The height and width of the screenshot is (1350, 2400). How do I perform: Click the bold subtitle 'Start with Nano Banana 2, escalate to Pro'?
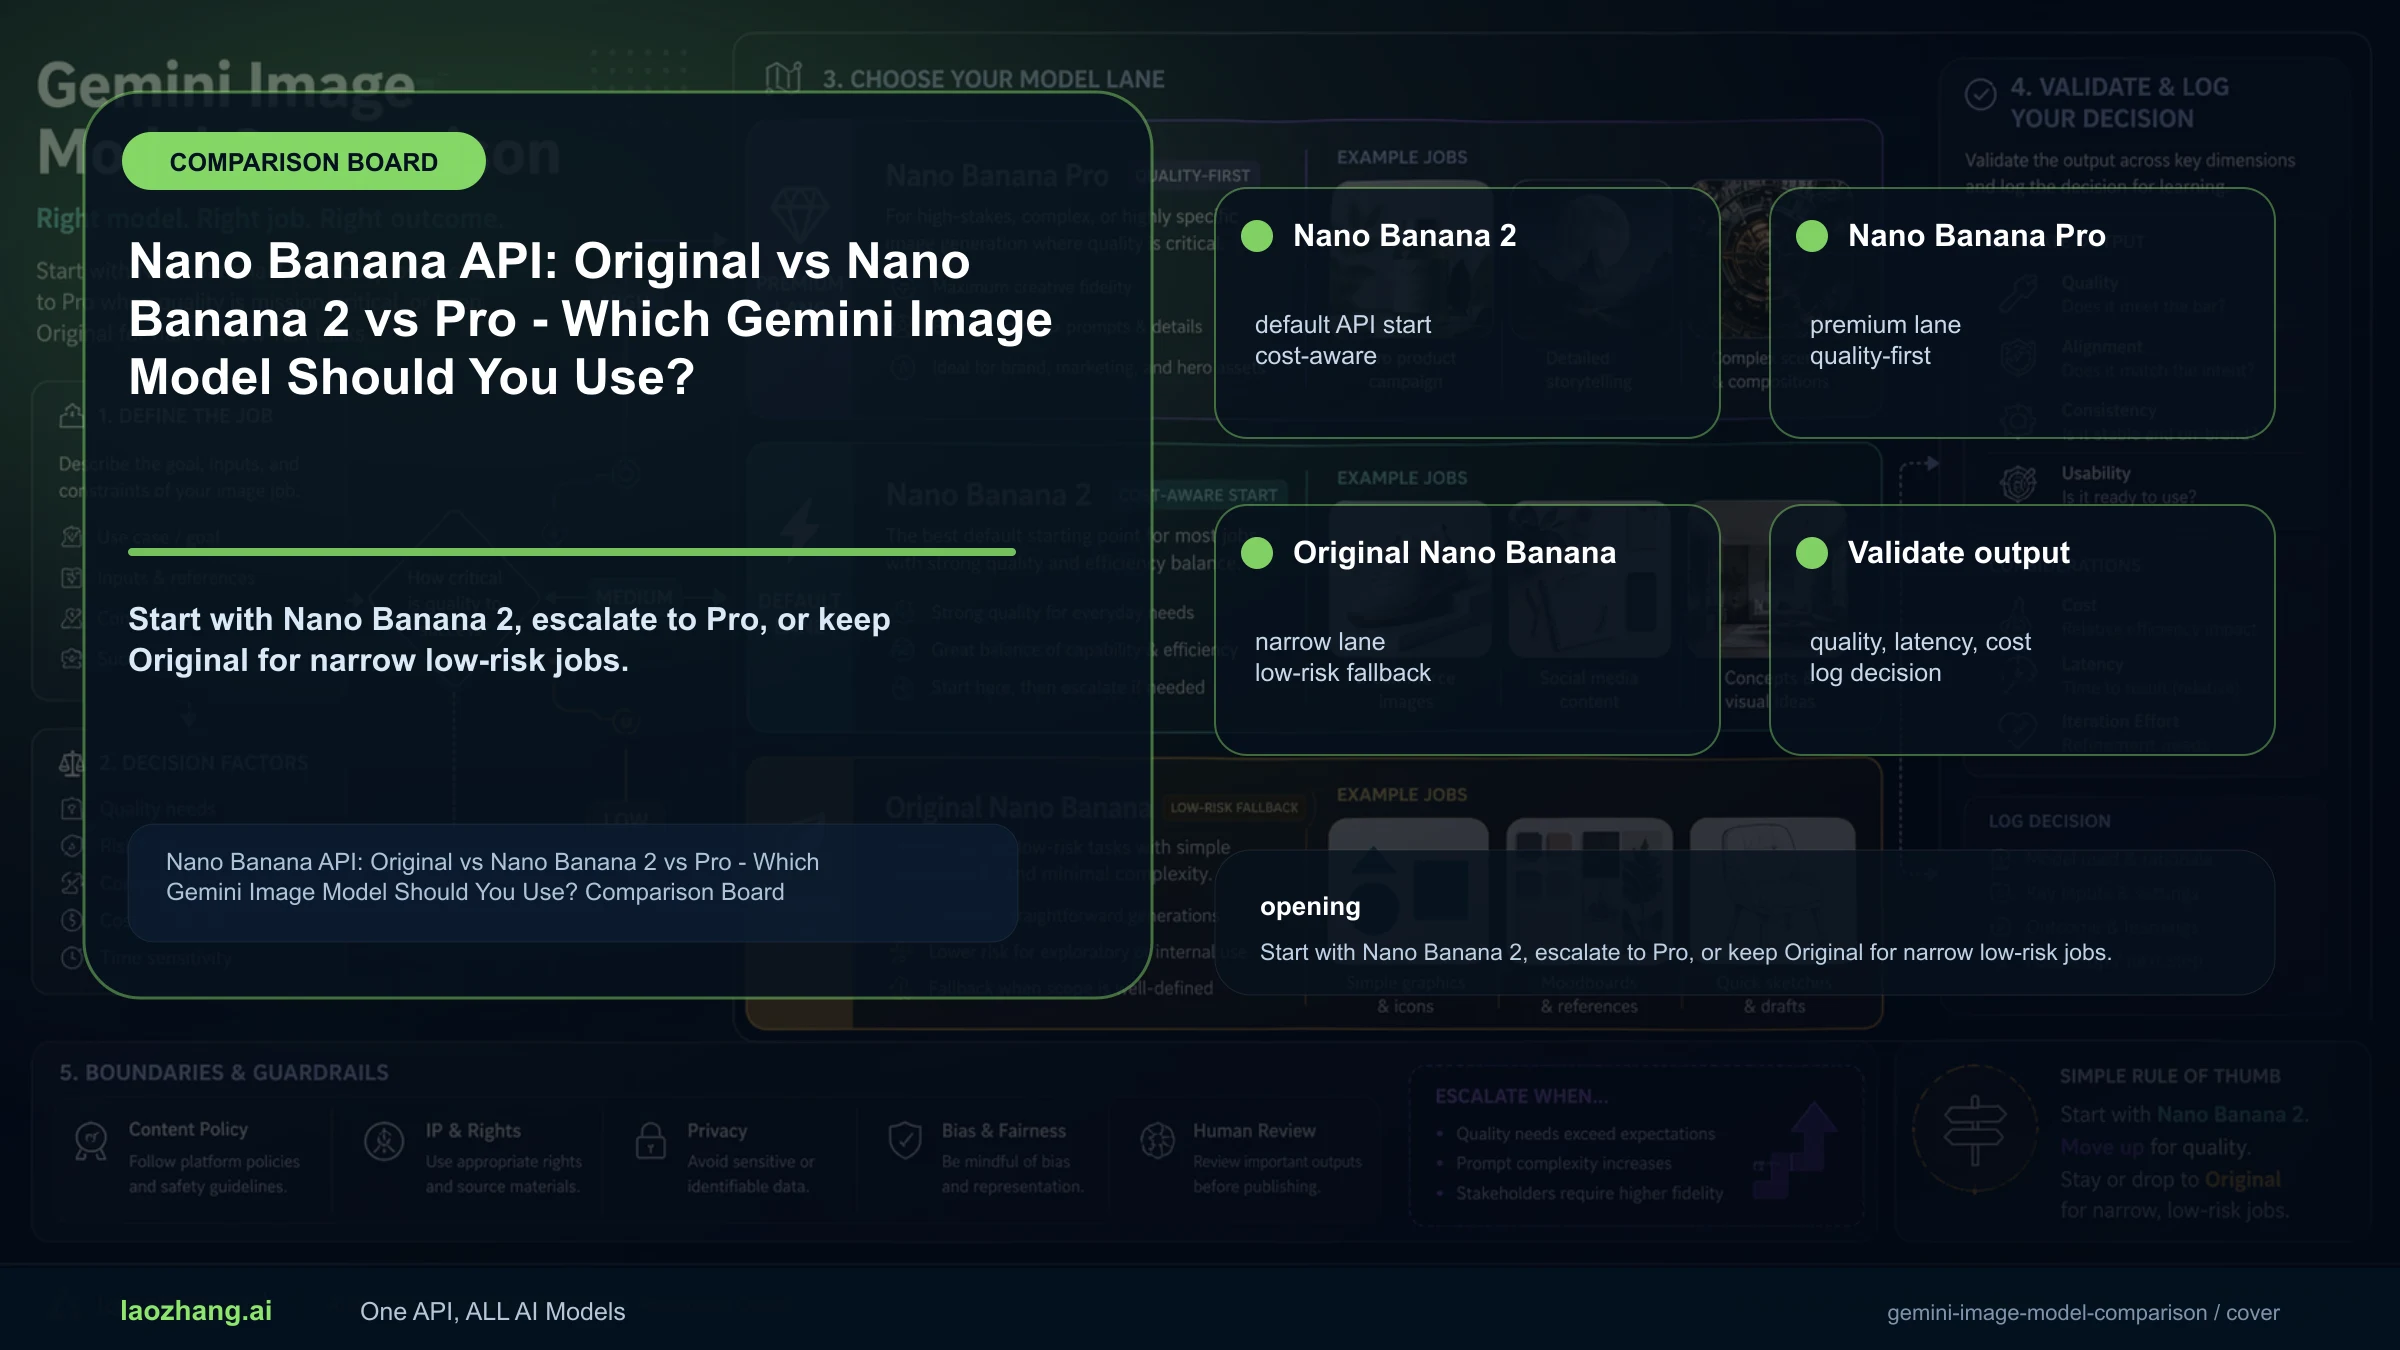[509, 640]
